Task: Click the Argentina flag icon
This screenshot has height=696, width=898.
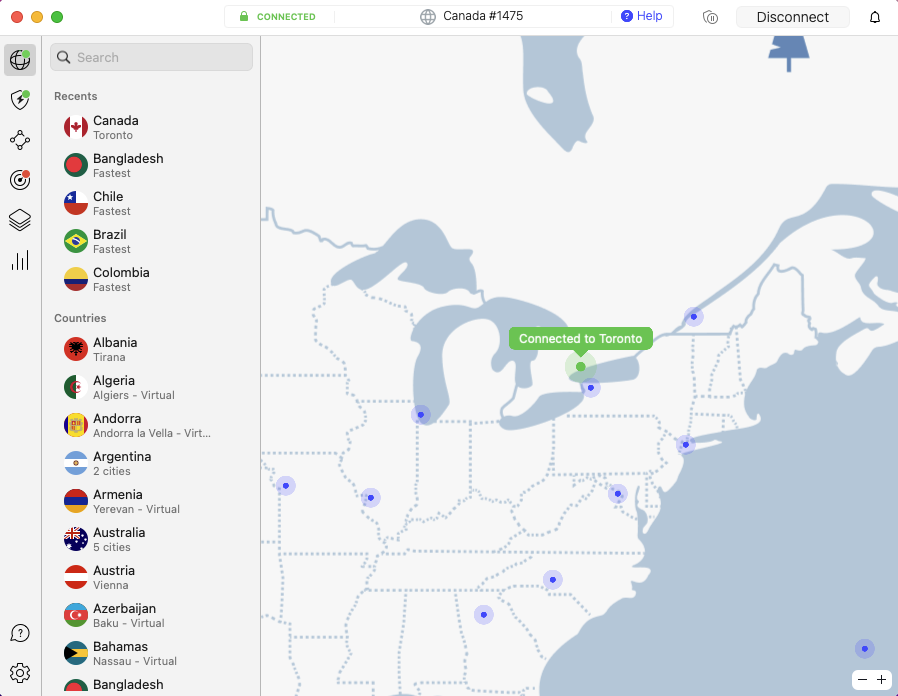Action: [x=76, y=463]
